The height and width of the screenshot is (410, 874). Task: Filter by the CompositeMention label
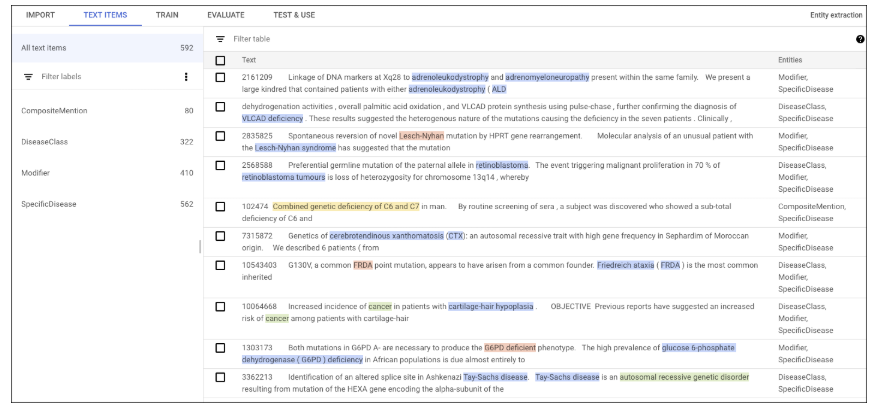coord(107,111)
